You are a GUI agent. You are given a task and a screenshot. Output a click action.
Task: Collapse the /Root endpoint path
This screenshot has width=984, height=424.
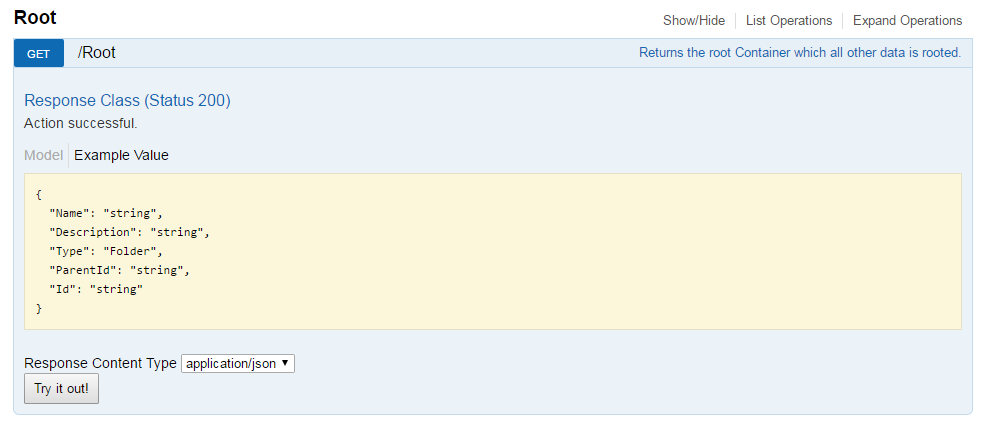click(x=97, y=53)
